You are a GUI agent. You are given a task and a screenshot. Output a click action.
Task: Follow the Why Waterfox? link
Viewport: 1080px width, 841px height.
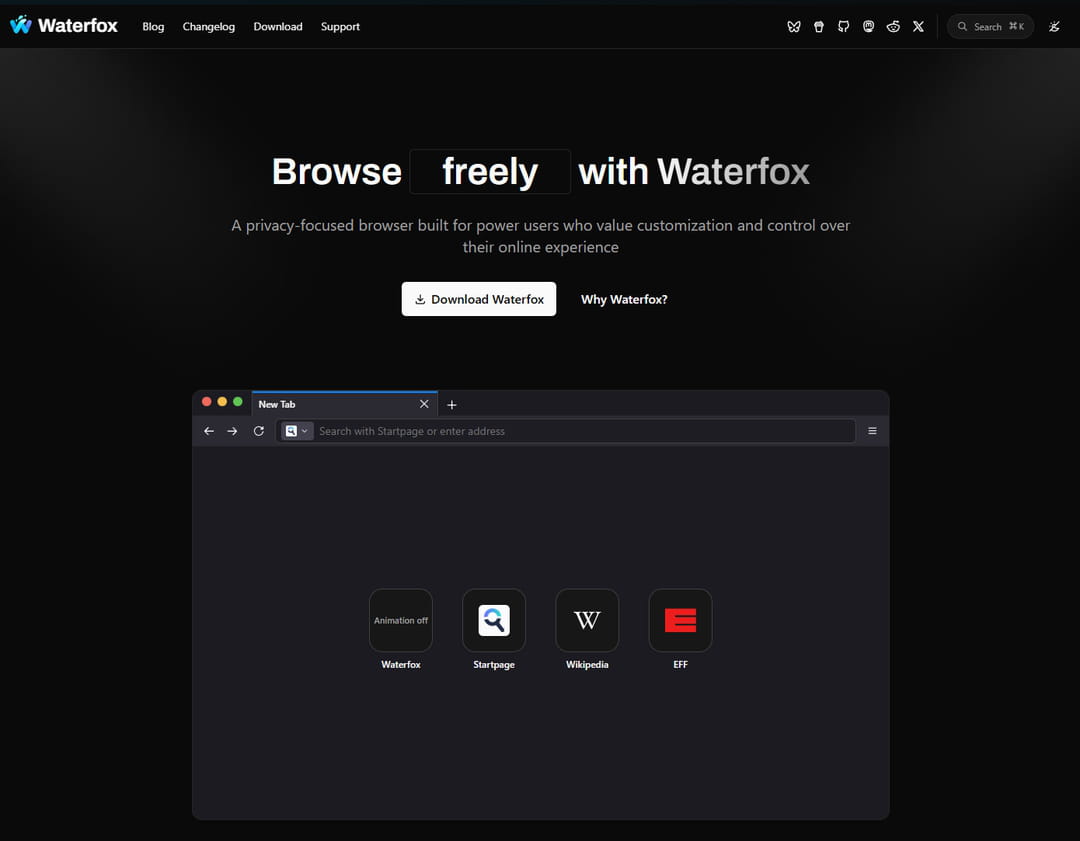click(624, 299)
